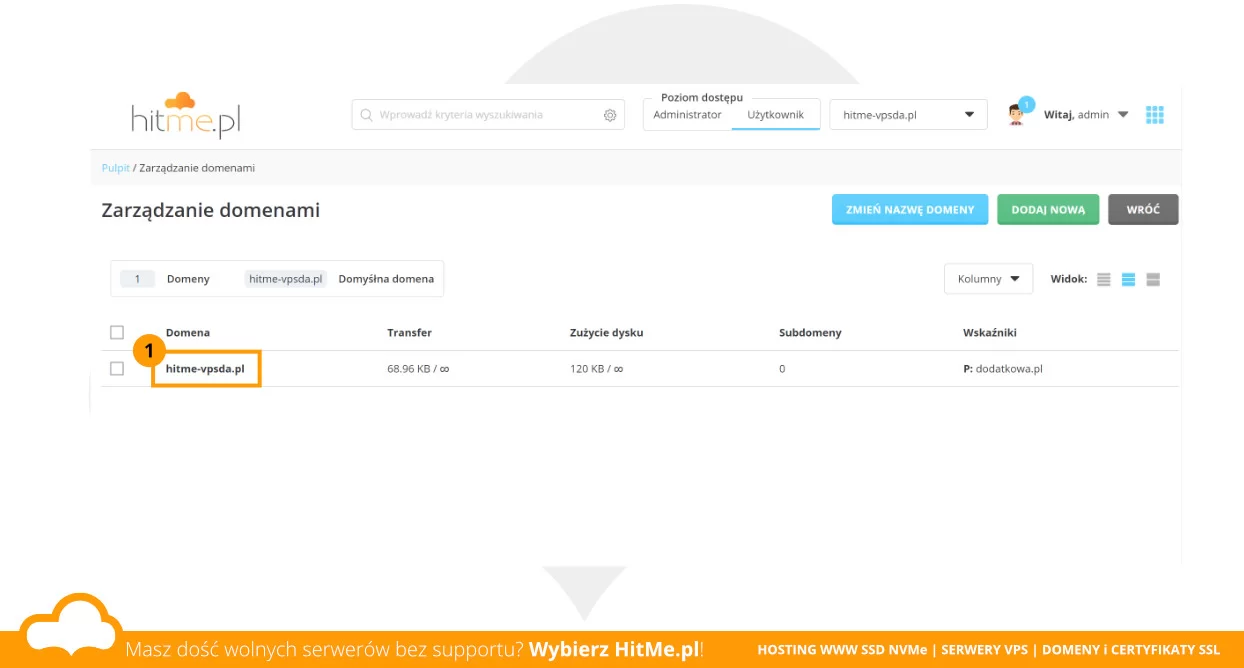Open the hitme-vpsda.pl domain selector dropdown
Screen dimensions: 1244x668
908,115
